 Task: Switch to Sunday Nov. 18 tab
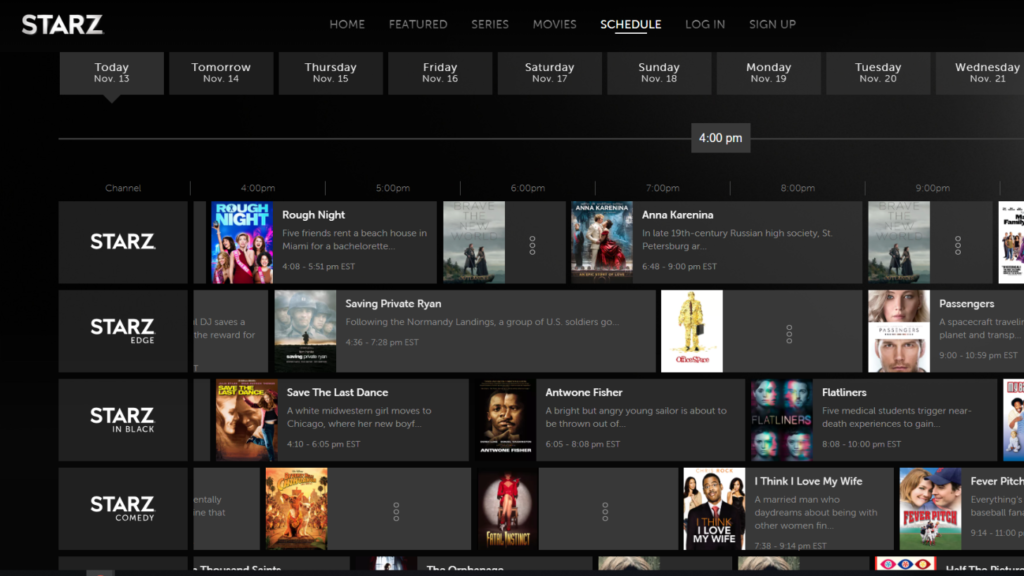659,73
